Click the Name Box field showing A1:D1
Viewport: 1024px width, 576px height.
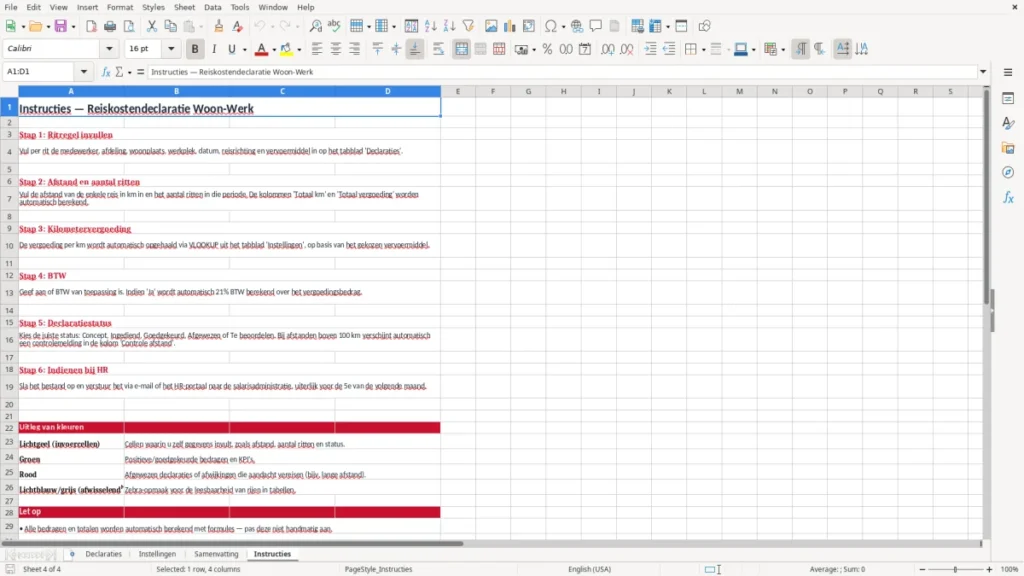(x=40, y=72)
